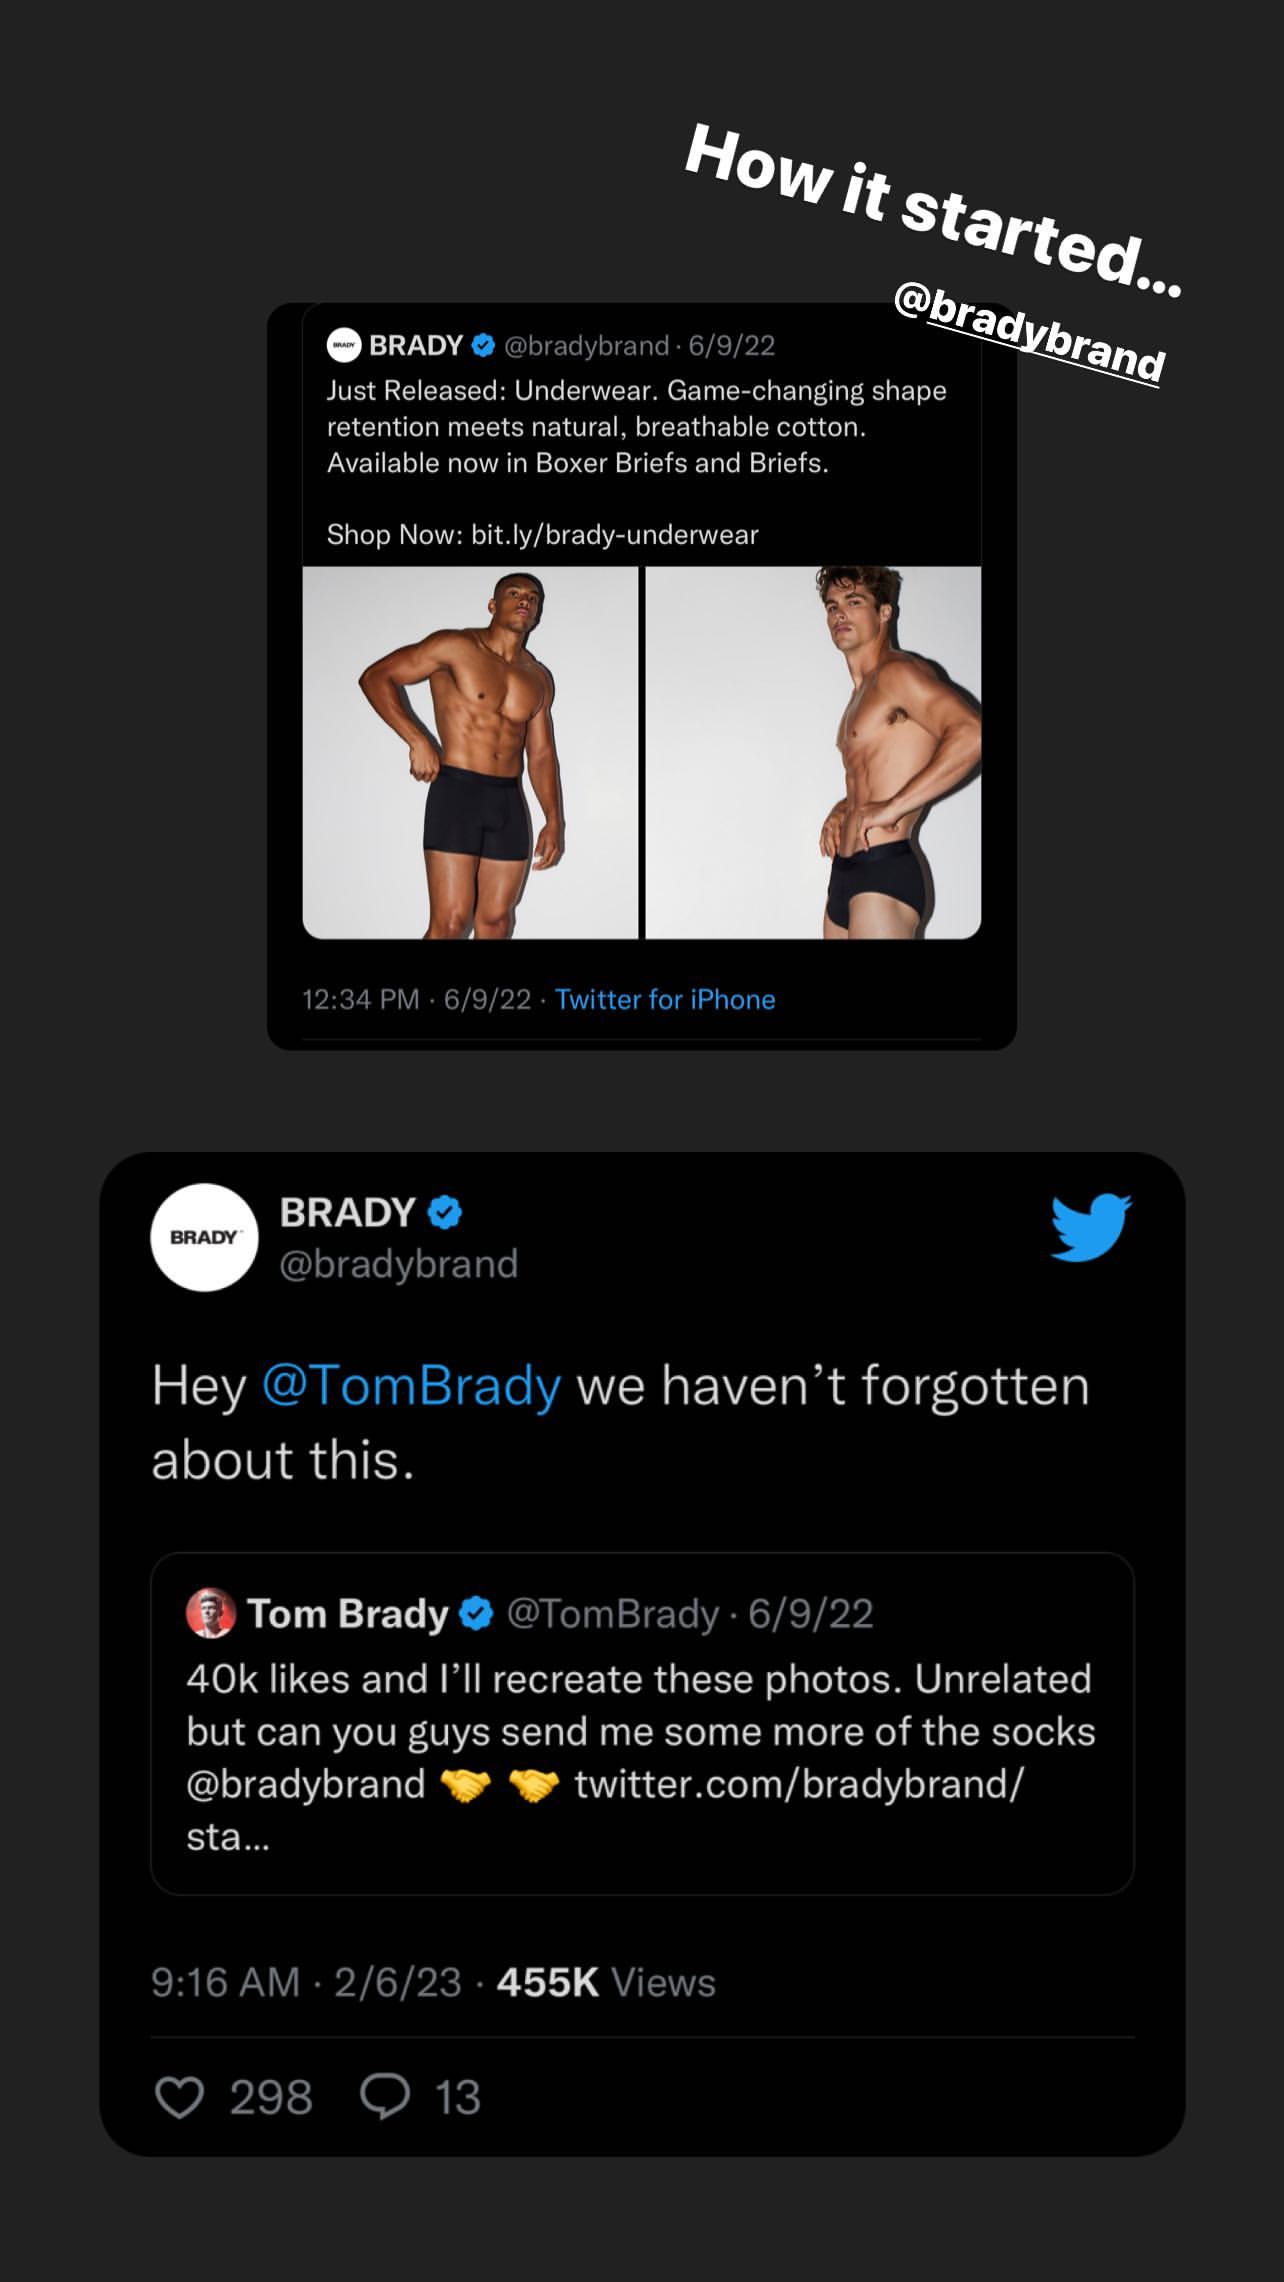
Task: Tap Tom Brady's small profile picture
Action: pyautogui.click(x=211, y=1613)
